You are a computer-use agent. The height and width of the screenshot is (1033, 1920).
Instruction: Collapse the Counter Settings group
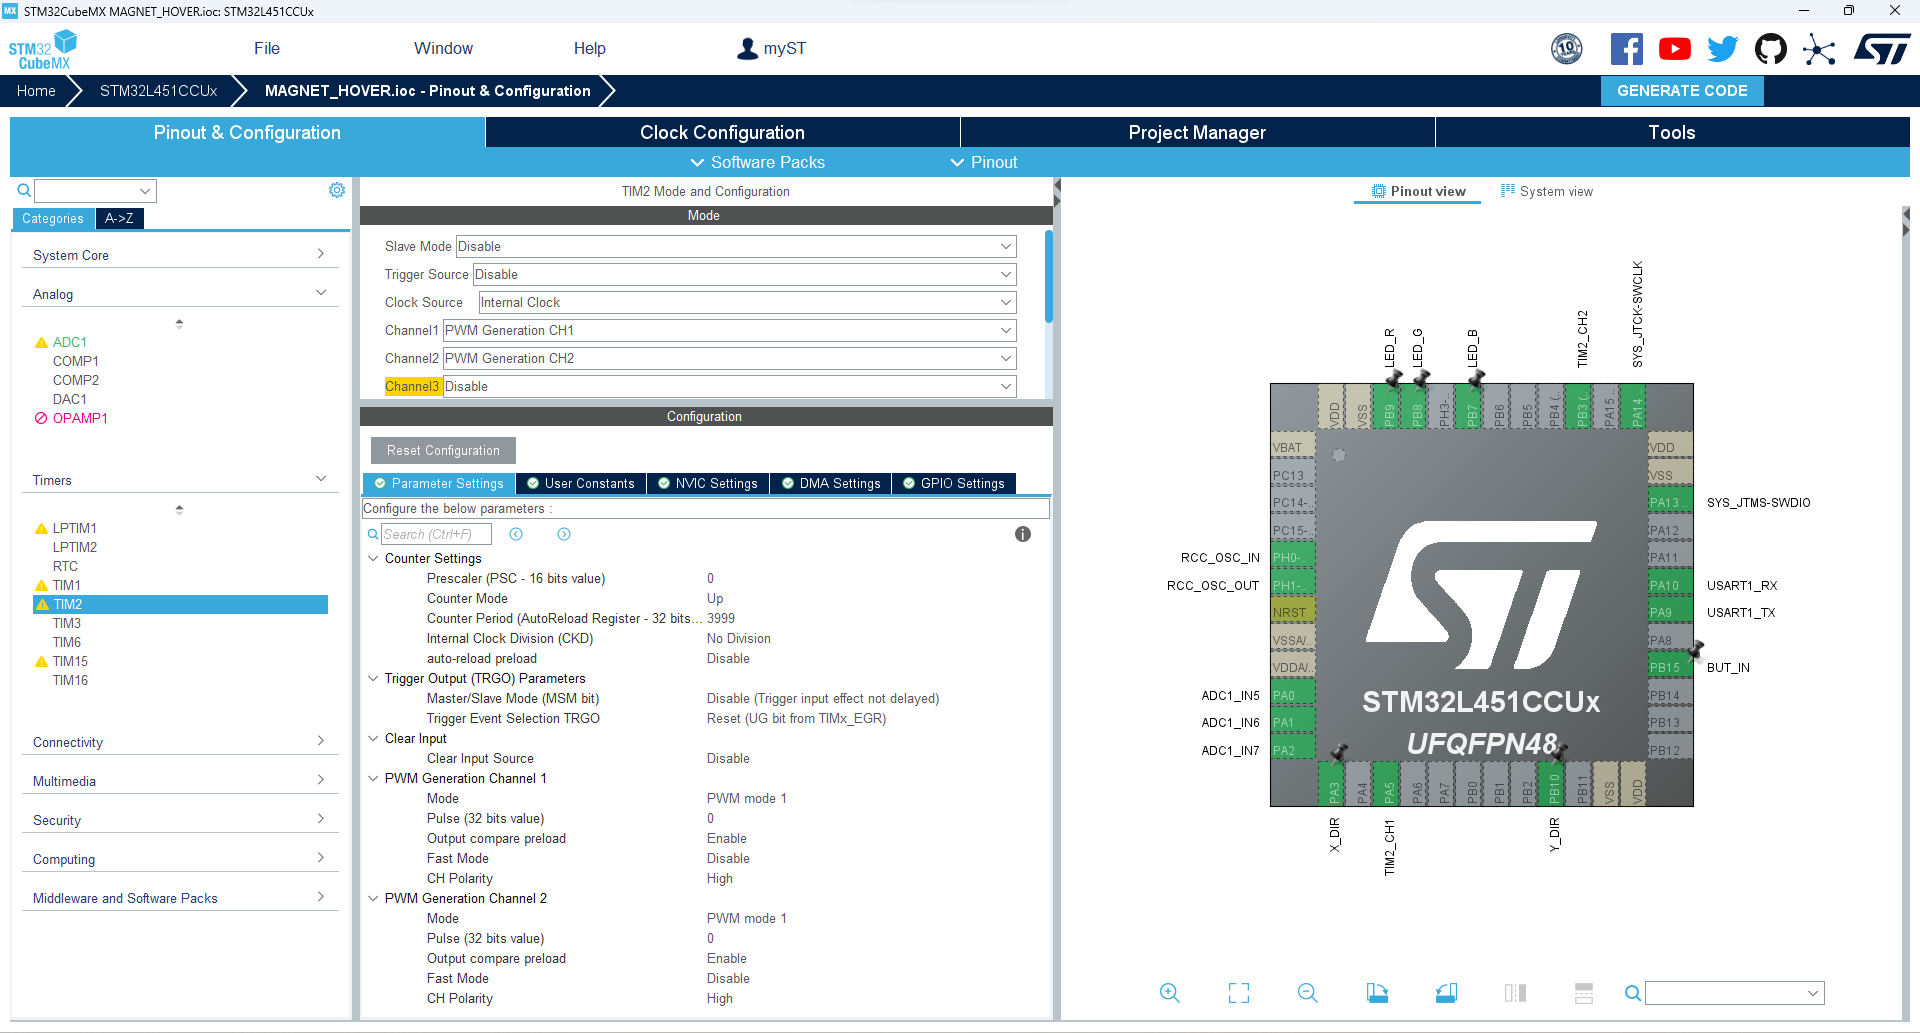pyautogui.click(x=373, y=558)
